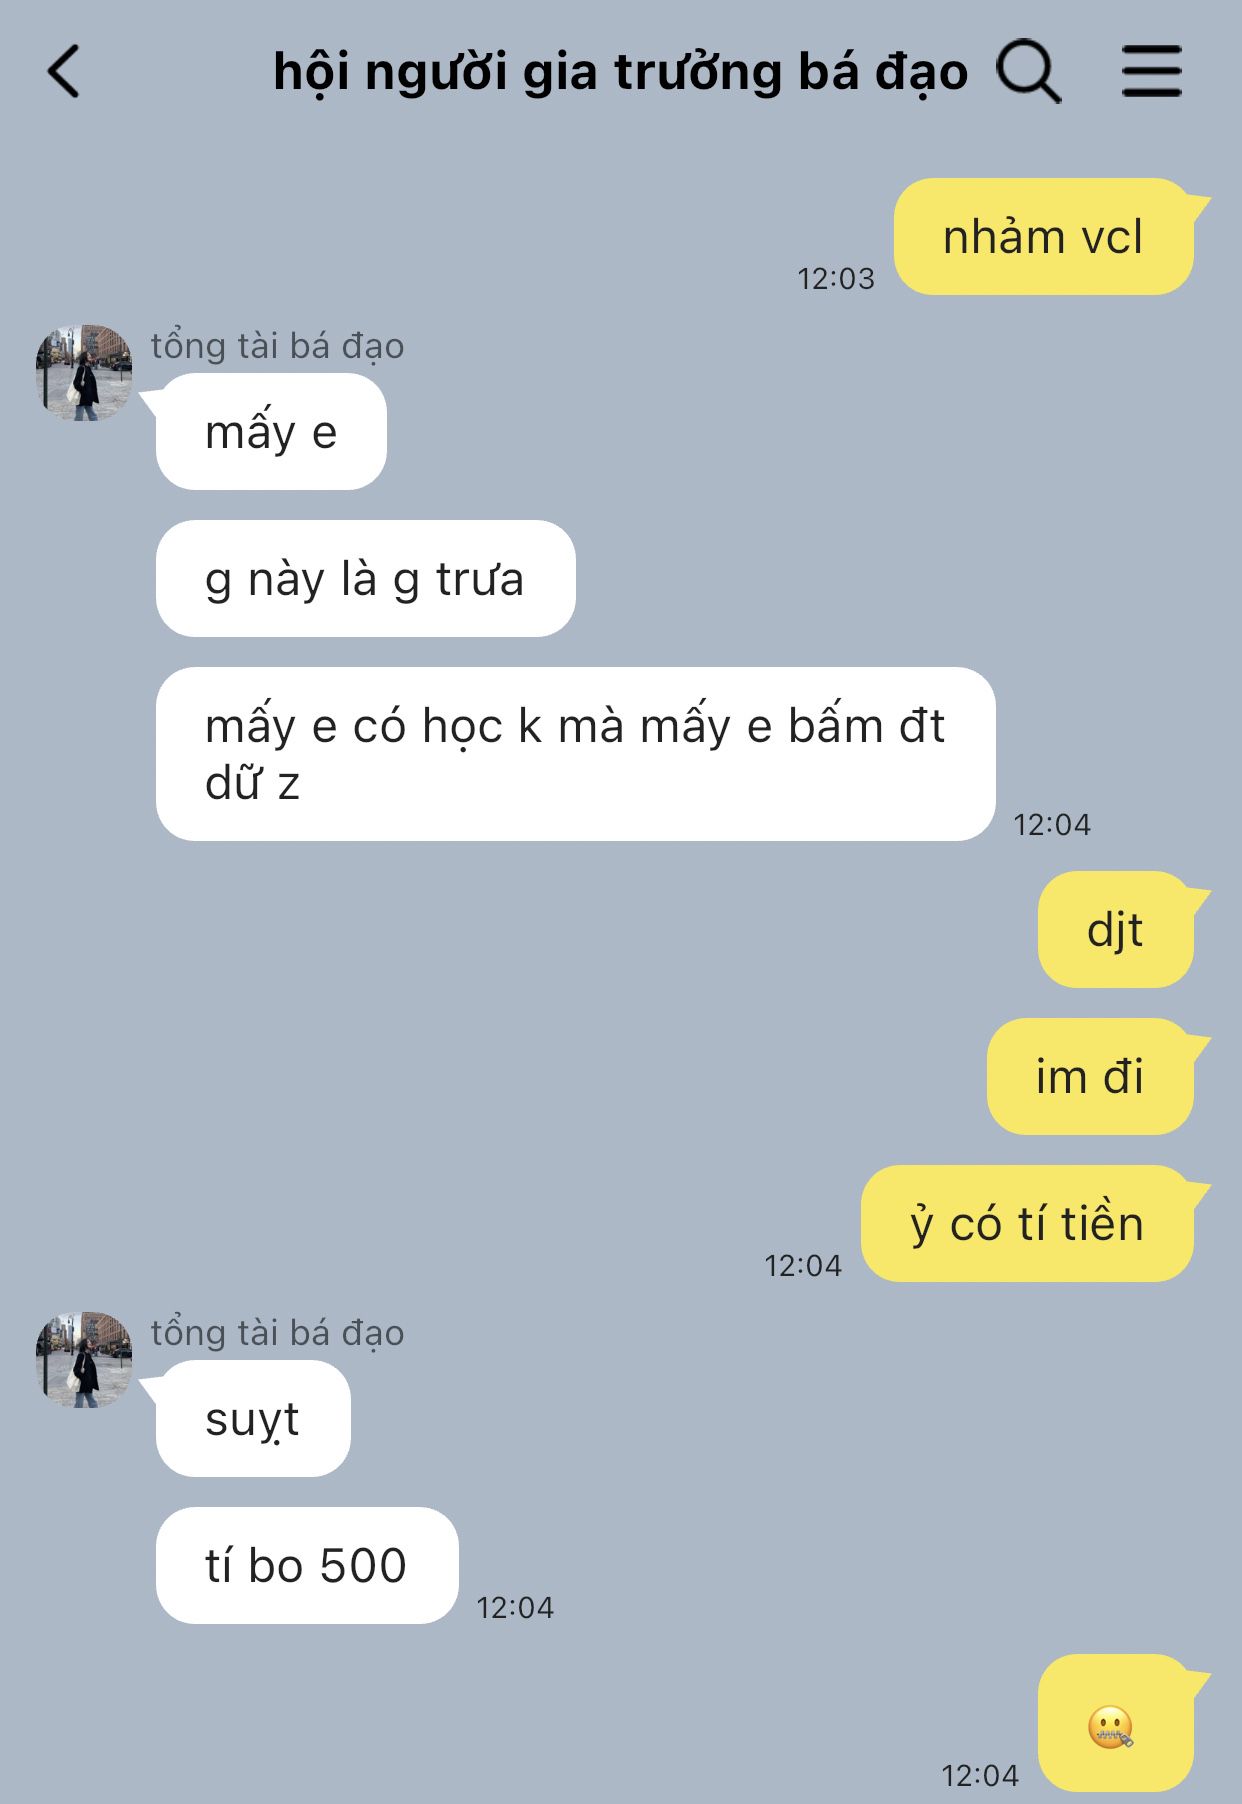Tap the sender name above 'mấy e'
This screenshot has height=1804, width=1242.
[x=277, y=346]
